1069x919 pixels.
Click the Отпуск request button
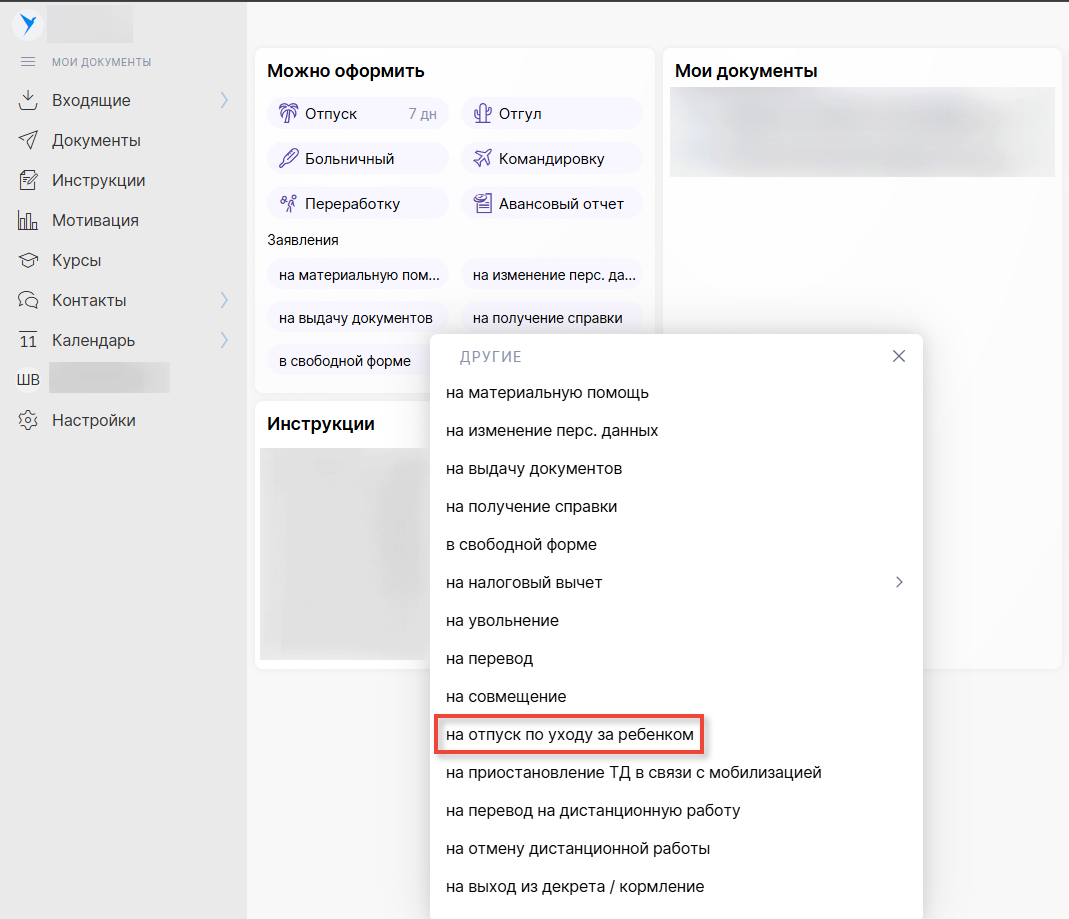357,114
